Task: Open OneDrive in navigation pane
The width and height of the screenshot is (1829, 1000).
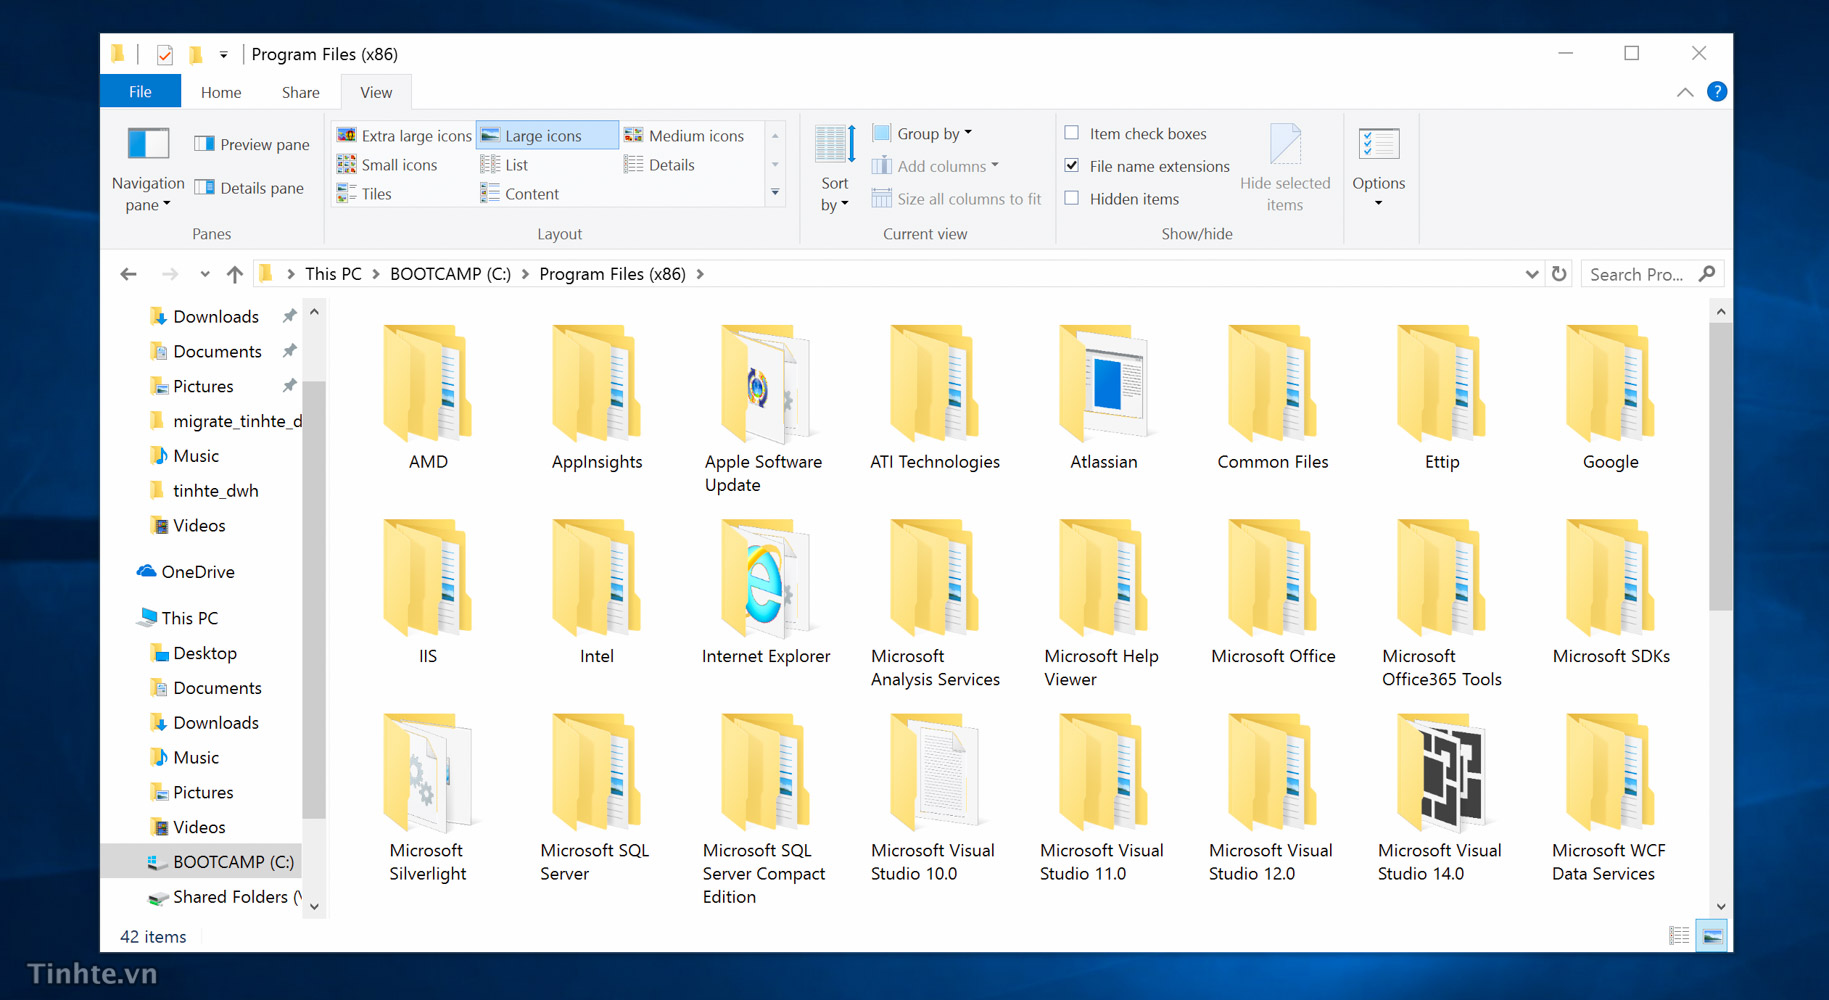Action: (x=185, y=572)
